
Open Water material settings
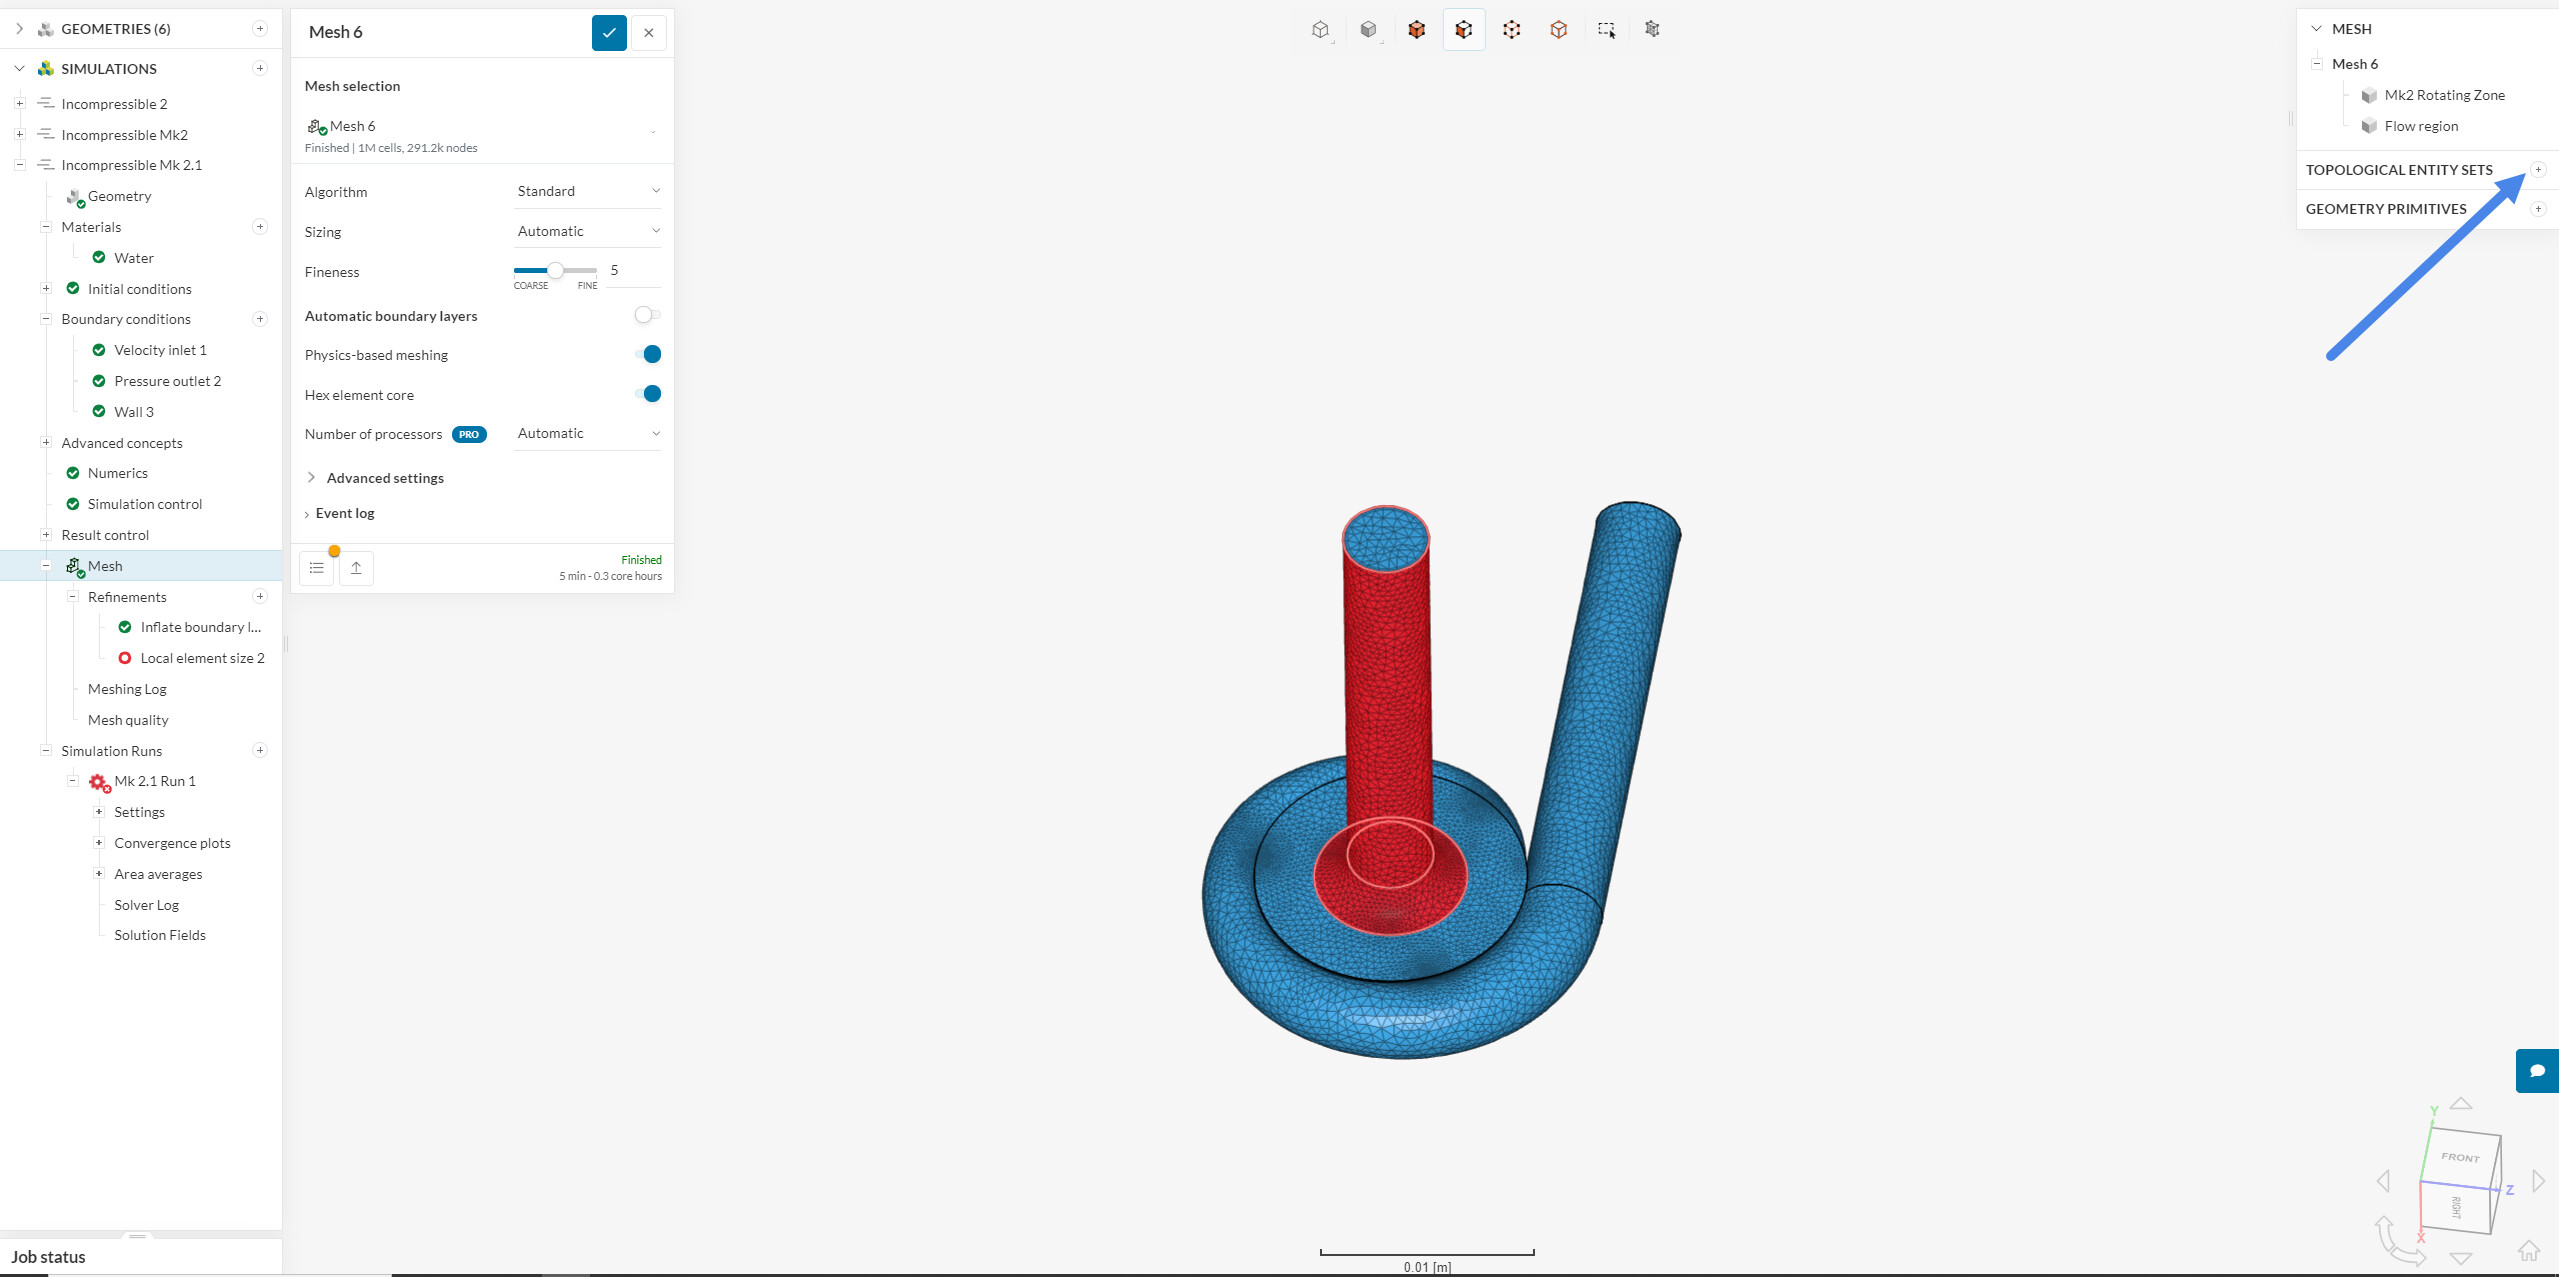(133, 258)
